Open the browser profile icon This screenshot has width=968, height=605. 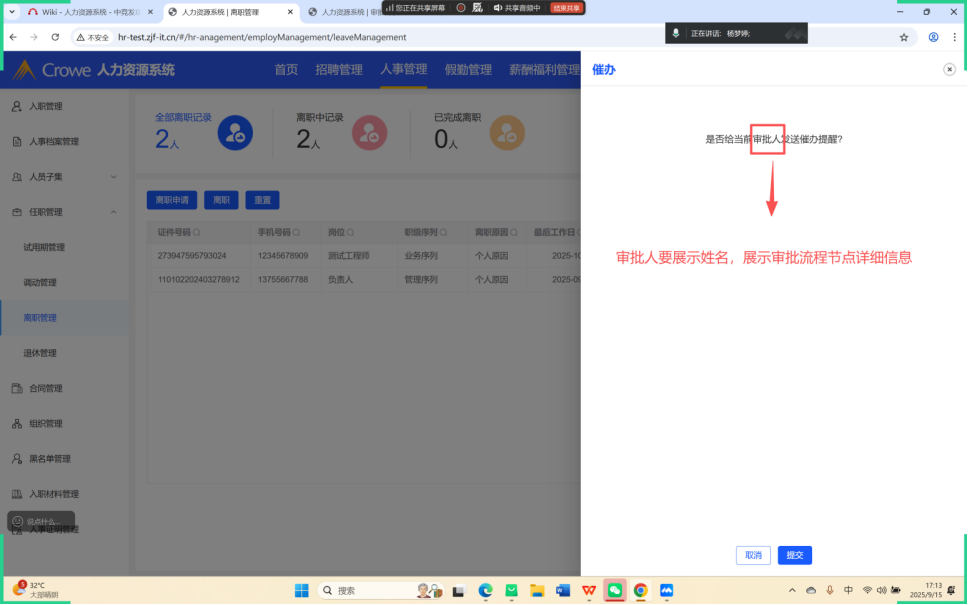click(x=933, y=37)
